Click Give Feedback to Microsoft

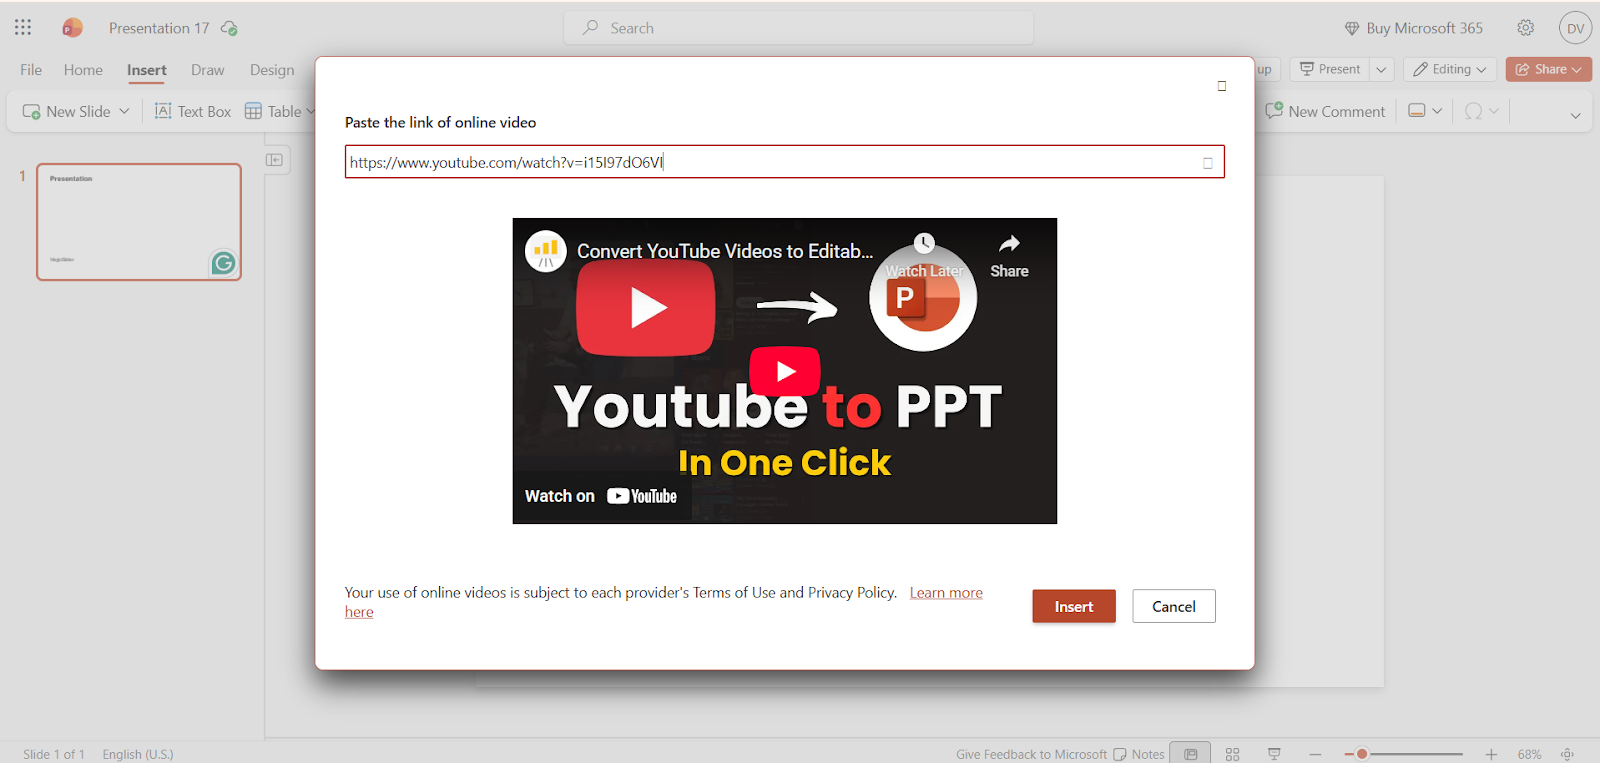click(1031, 754)
